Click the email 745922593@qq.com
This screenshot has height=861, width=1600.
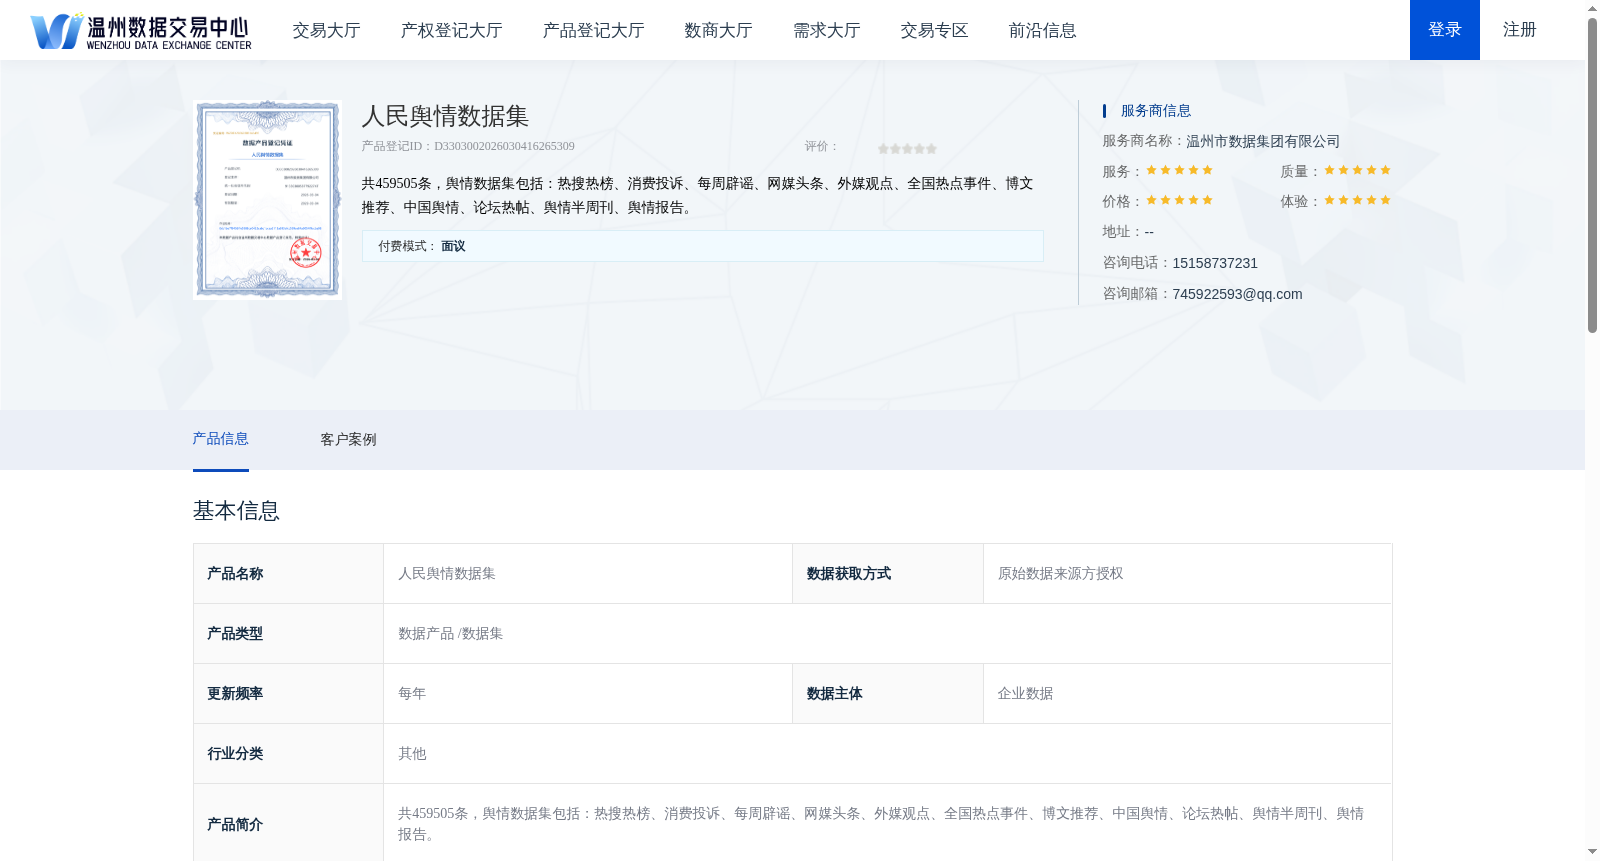click(x=1237, y=294)
